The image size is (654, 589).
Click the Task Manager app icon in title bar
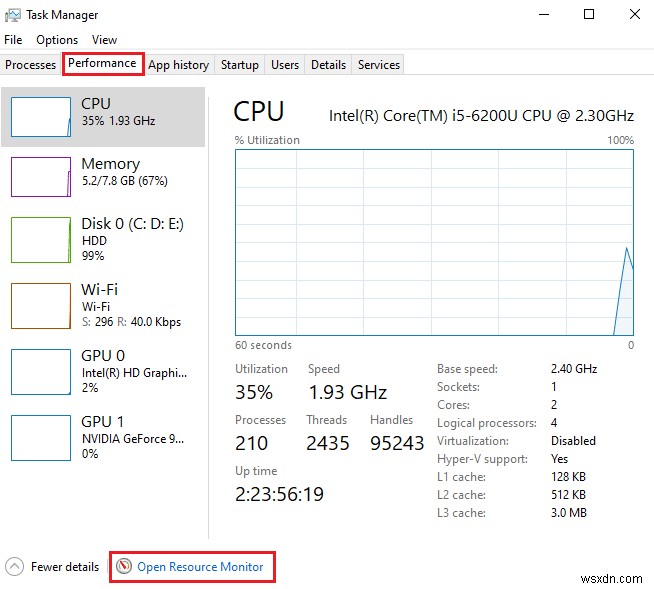point(13,15)
